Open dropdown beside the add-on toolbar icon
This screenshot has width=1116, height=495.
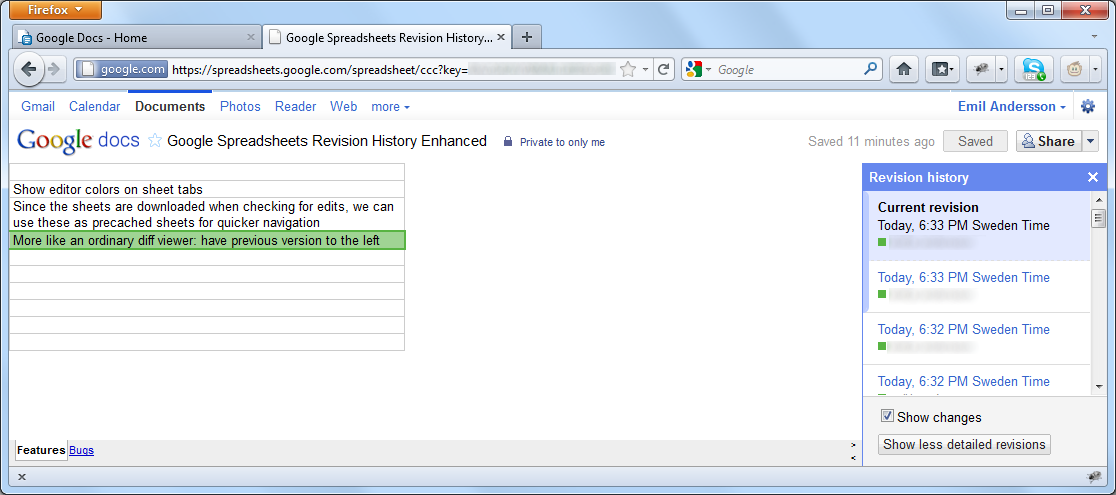1001,69
